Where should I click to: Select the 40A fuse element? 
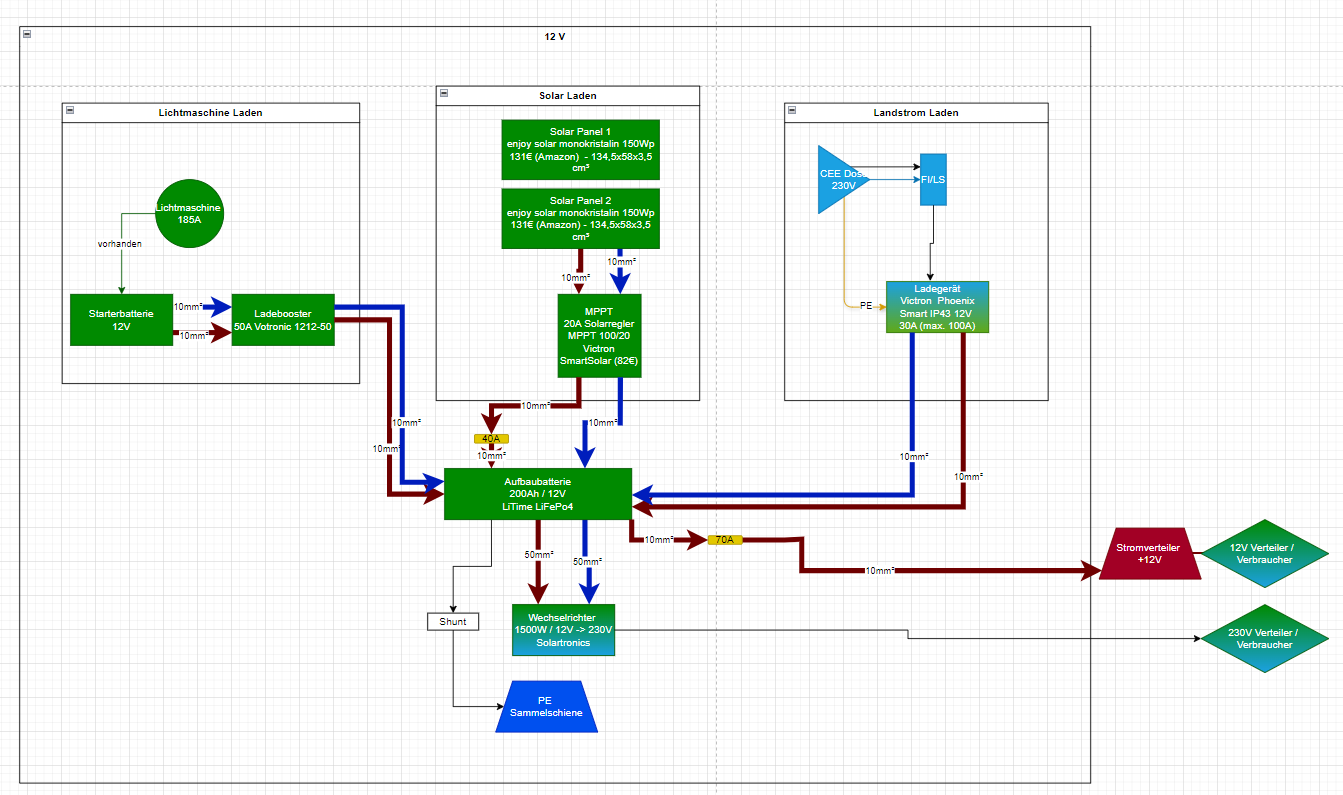pyautogui.click(x=491, y=438)
